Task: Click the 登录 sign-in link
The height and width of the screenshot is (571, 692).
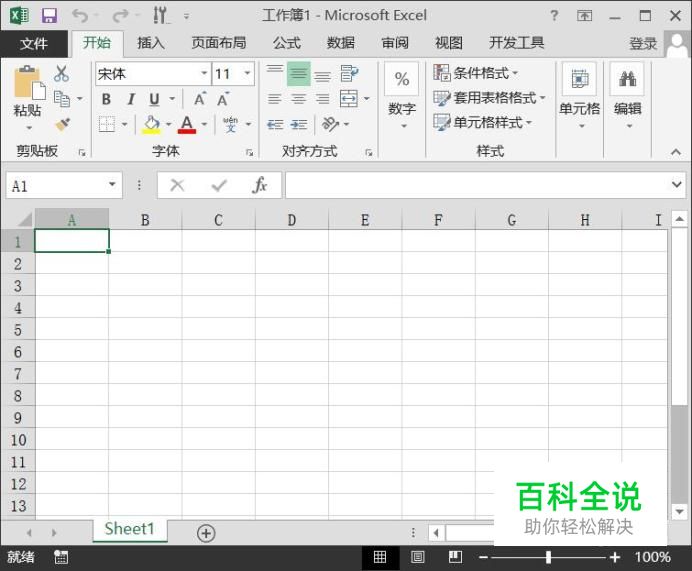Action: point(643,44)
